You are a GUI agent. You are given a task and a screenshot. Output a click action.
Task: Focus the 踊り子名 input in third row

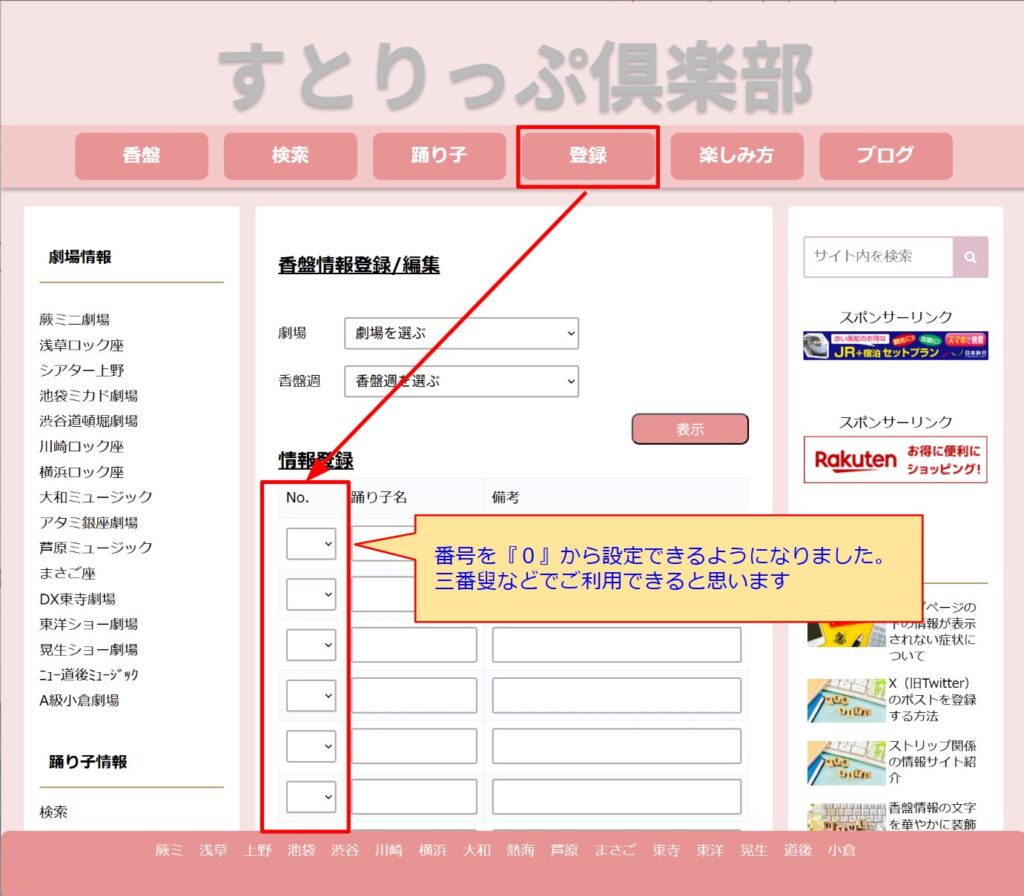414,645
